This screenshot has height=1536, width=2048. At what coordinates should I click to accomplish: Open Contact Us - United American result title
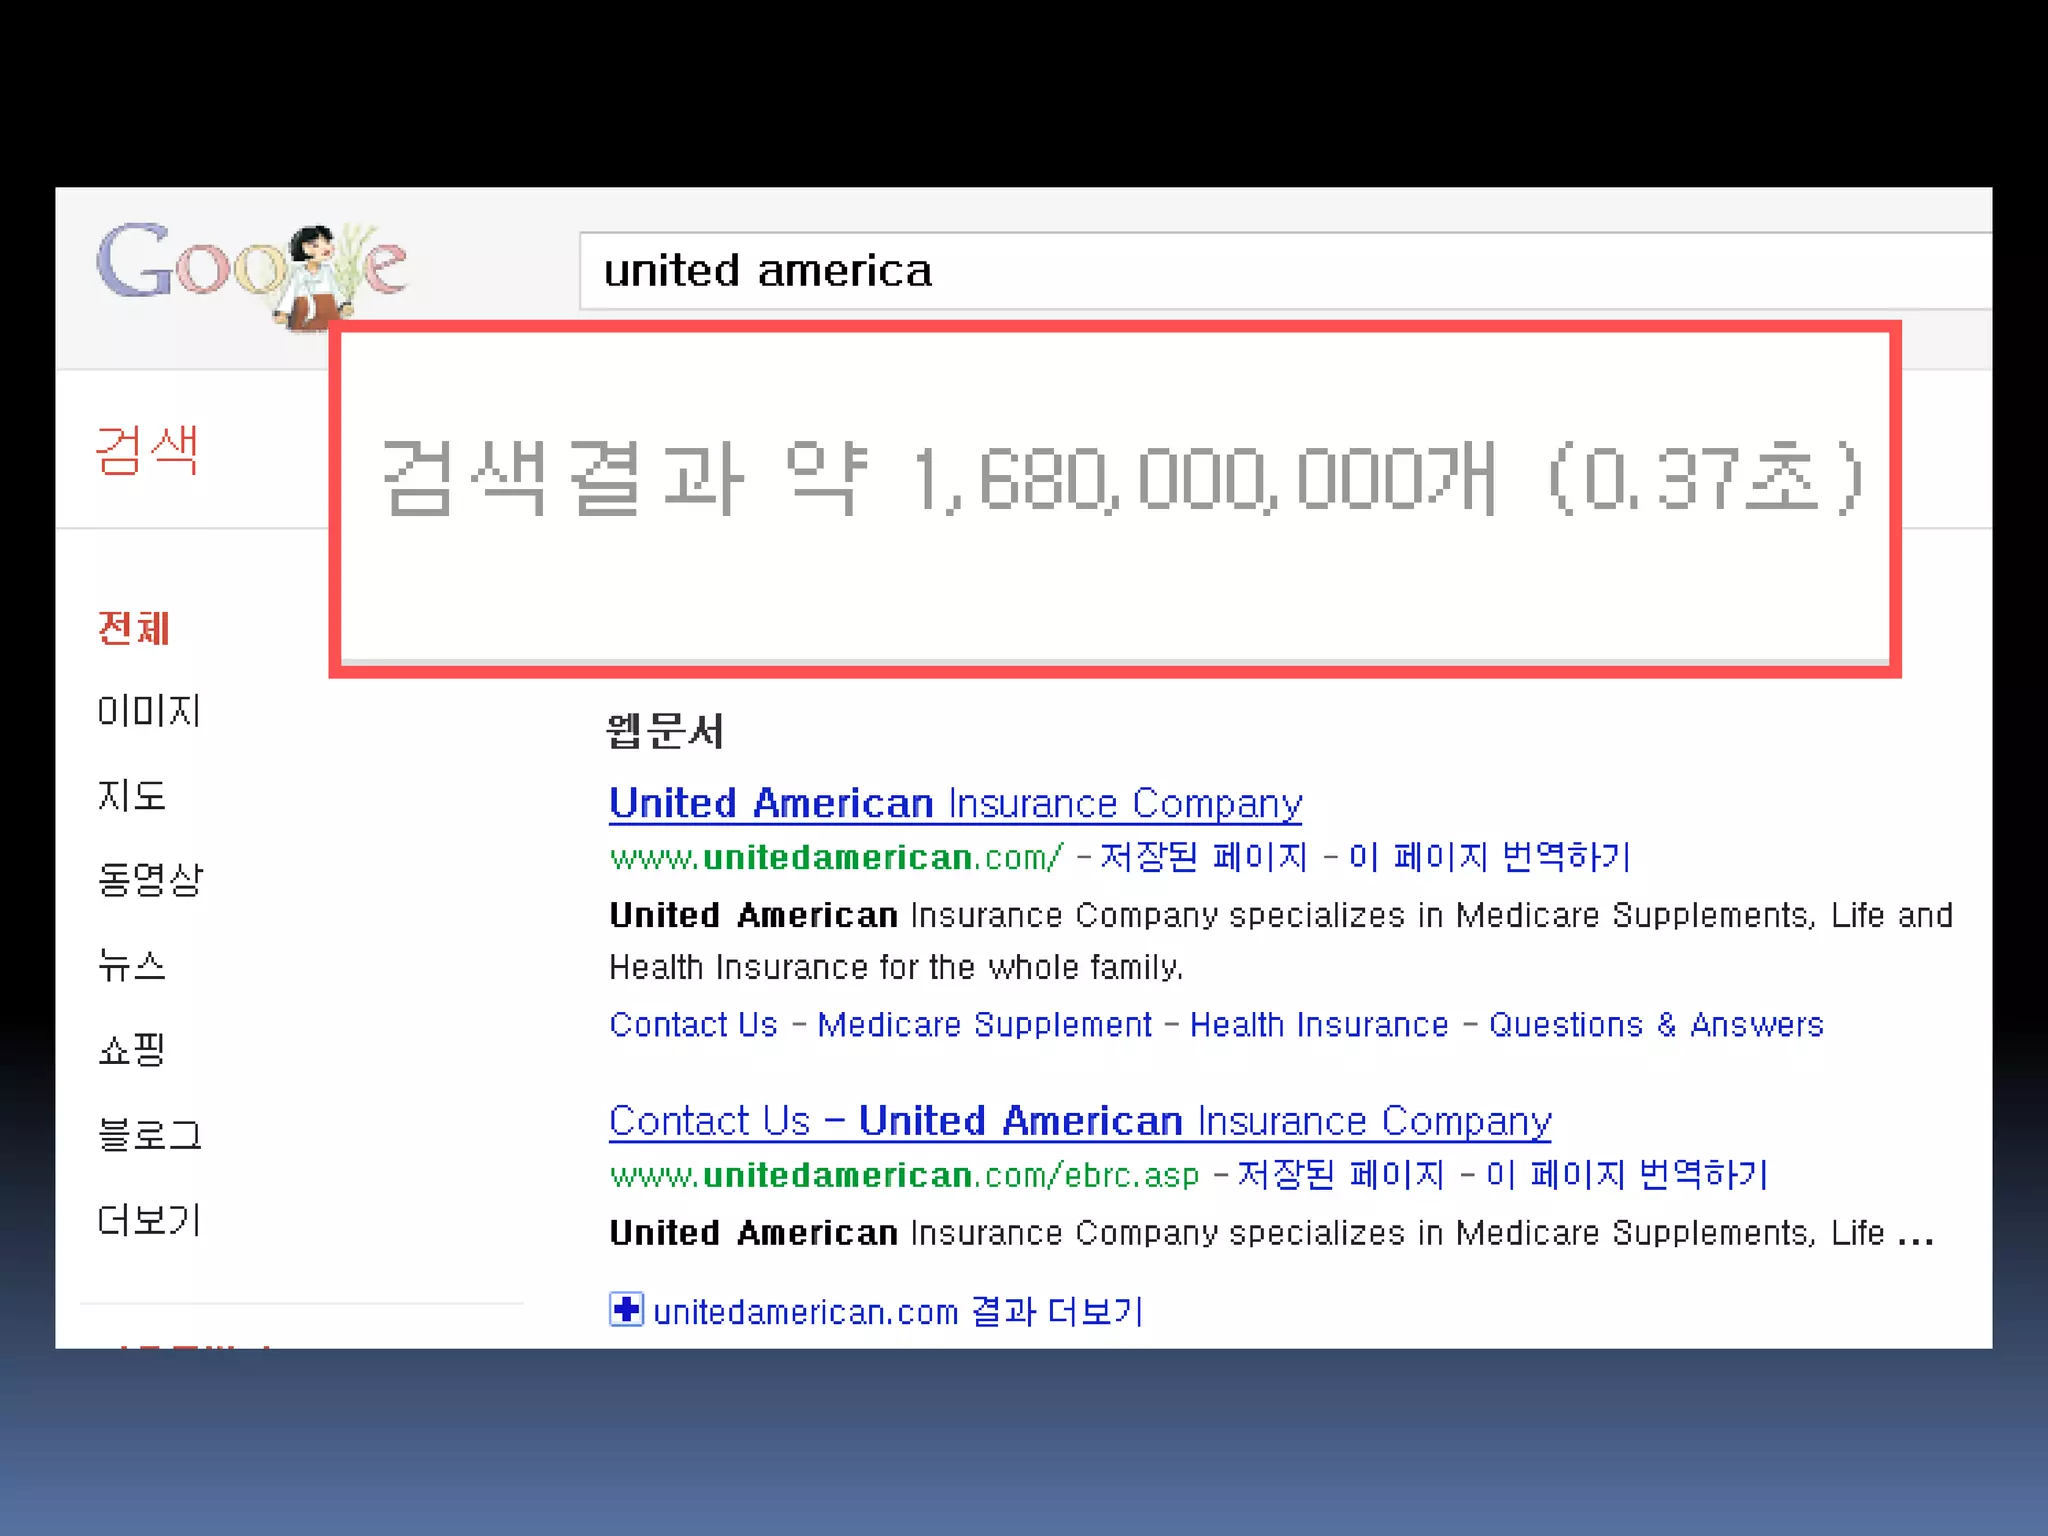(x=1080, y=1121)
